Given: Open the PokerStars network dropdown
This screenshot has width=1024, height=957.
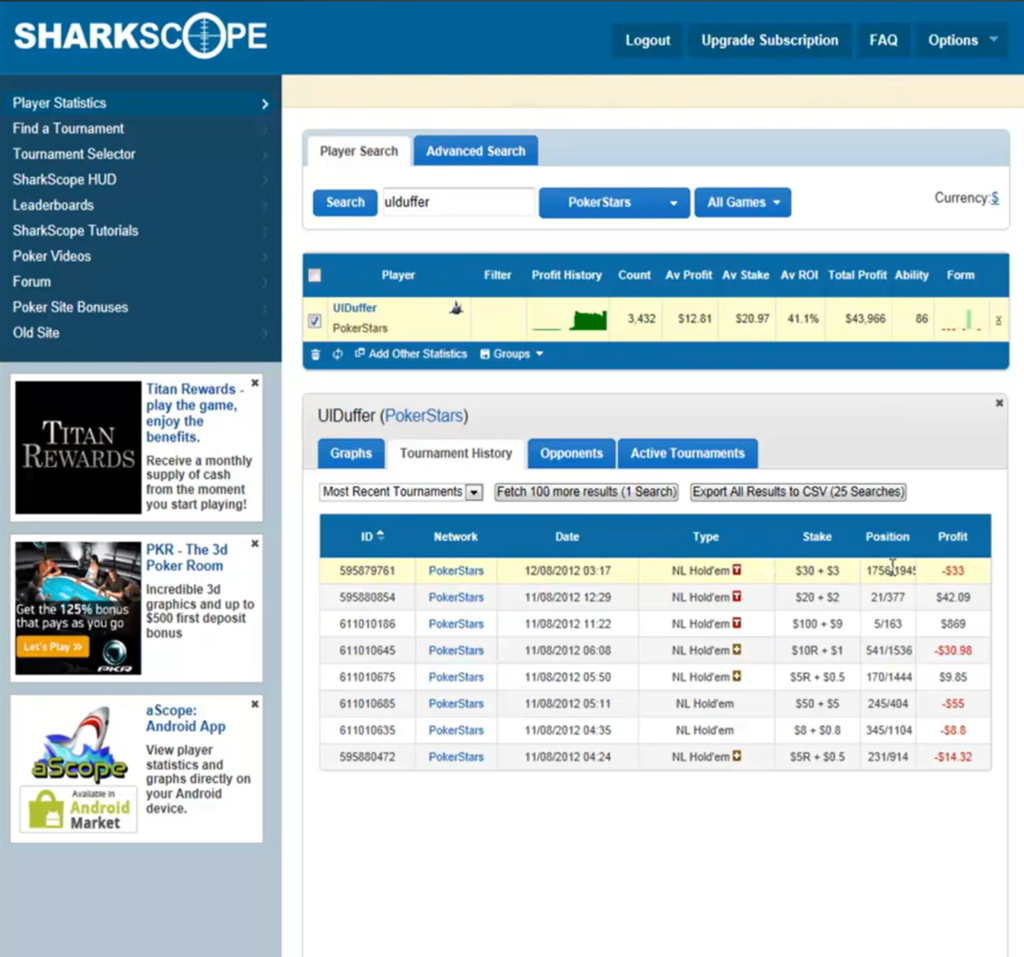Looking at the screenshot, I should click(x=614, y=203).
